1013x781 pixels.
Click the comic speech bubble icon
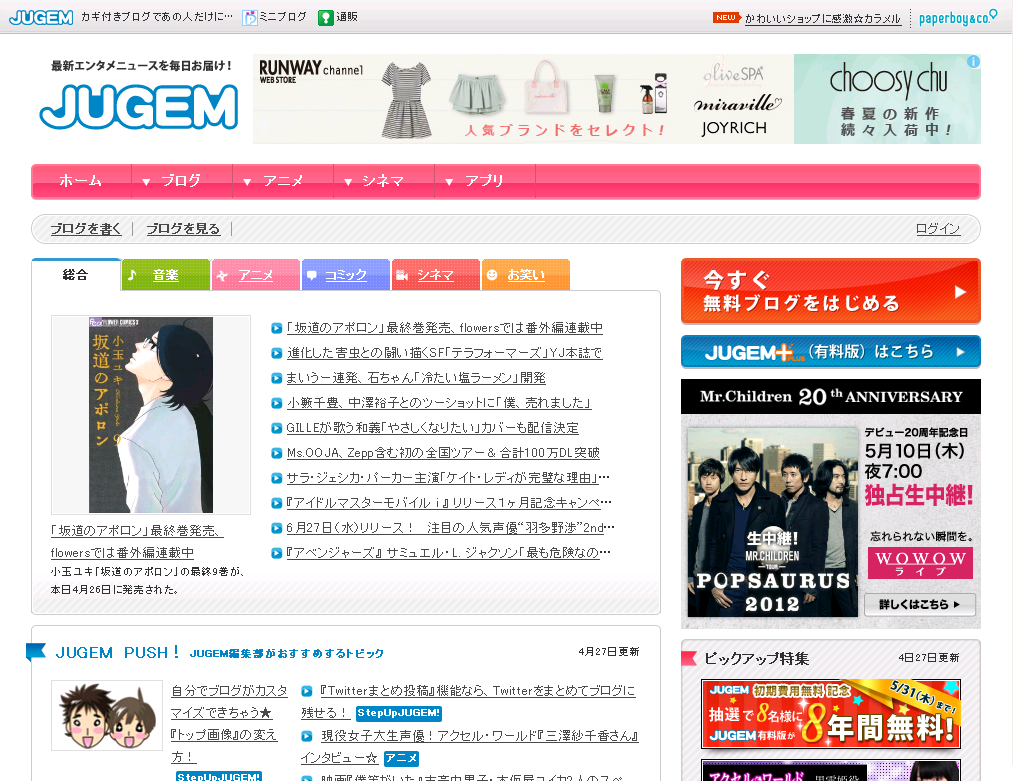point(311,275)
